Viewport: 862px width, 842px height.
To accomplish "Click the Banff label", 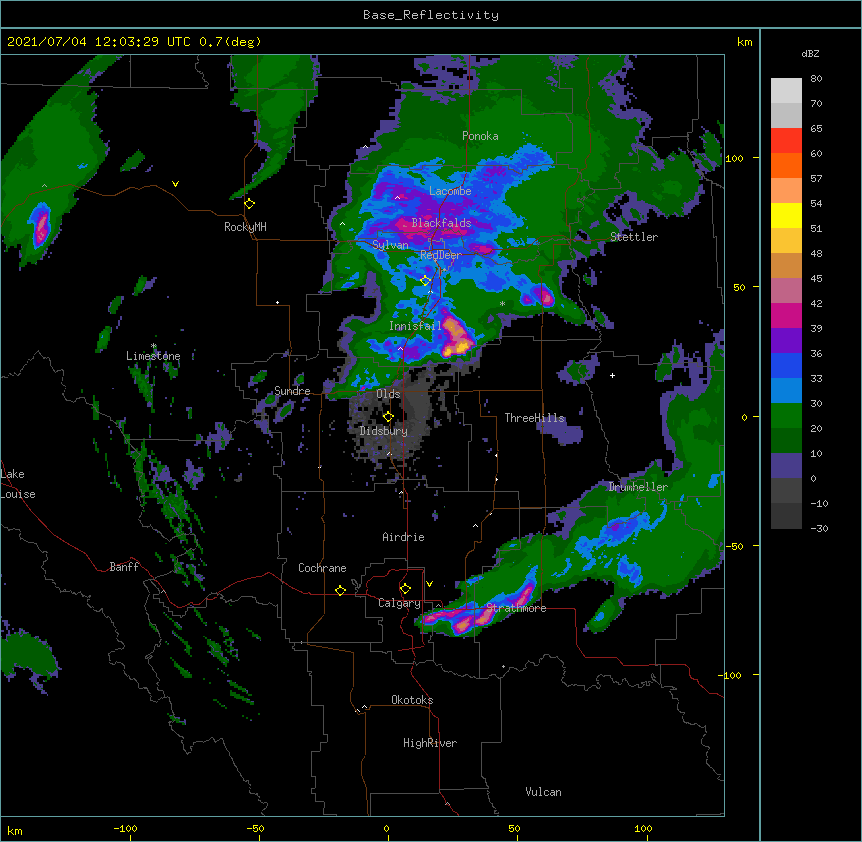I will click(124, 567).
